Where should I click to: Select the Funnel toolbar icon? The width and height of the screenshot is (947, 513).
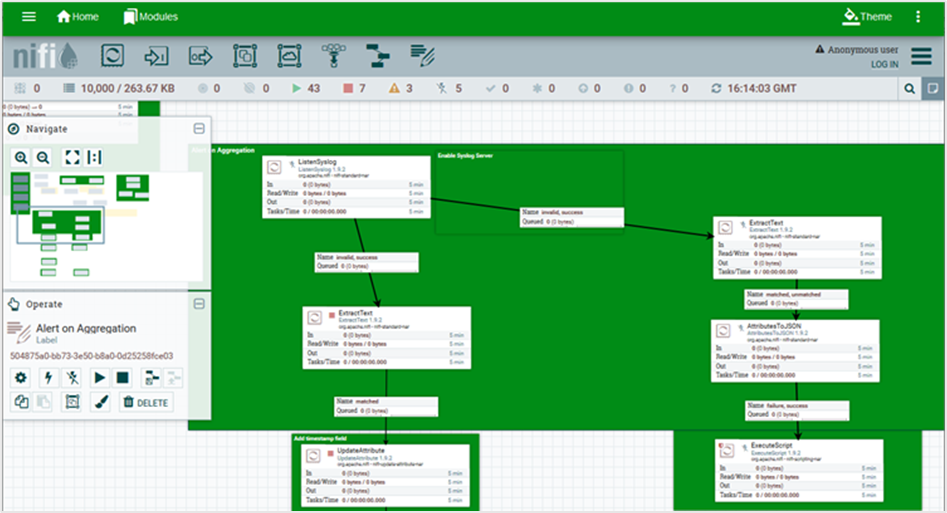click(x=333, y=55)
